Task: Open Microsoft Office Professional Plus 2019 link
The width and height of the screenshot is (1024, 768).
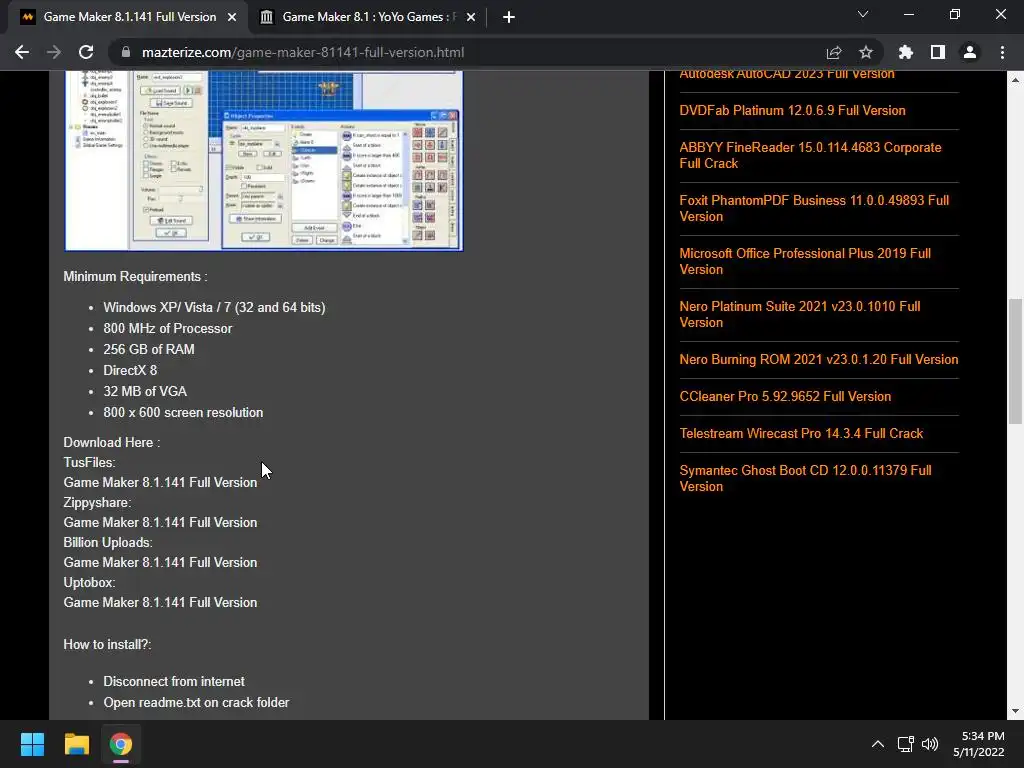Action: coord(805,261)
